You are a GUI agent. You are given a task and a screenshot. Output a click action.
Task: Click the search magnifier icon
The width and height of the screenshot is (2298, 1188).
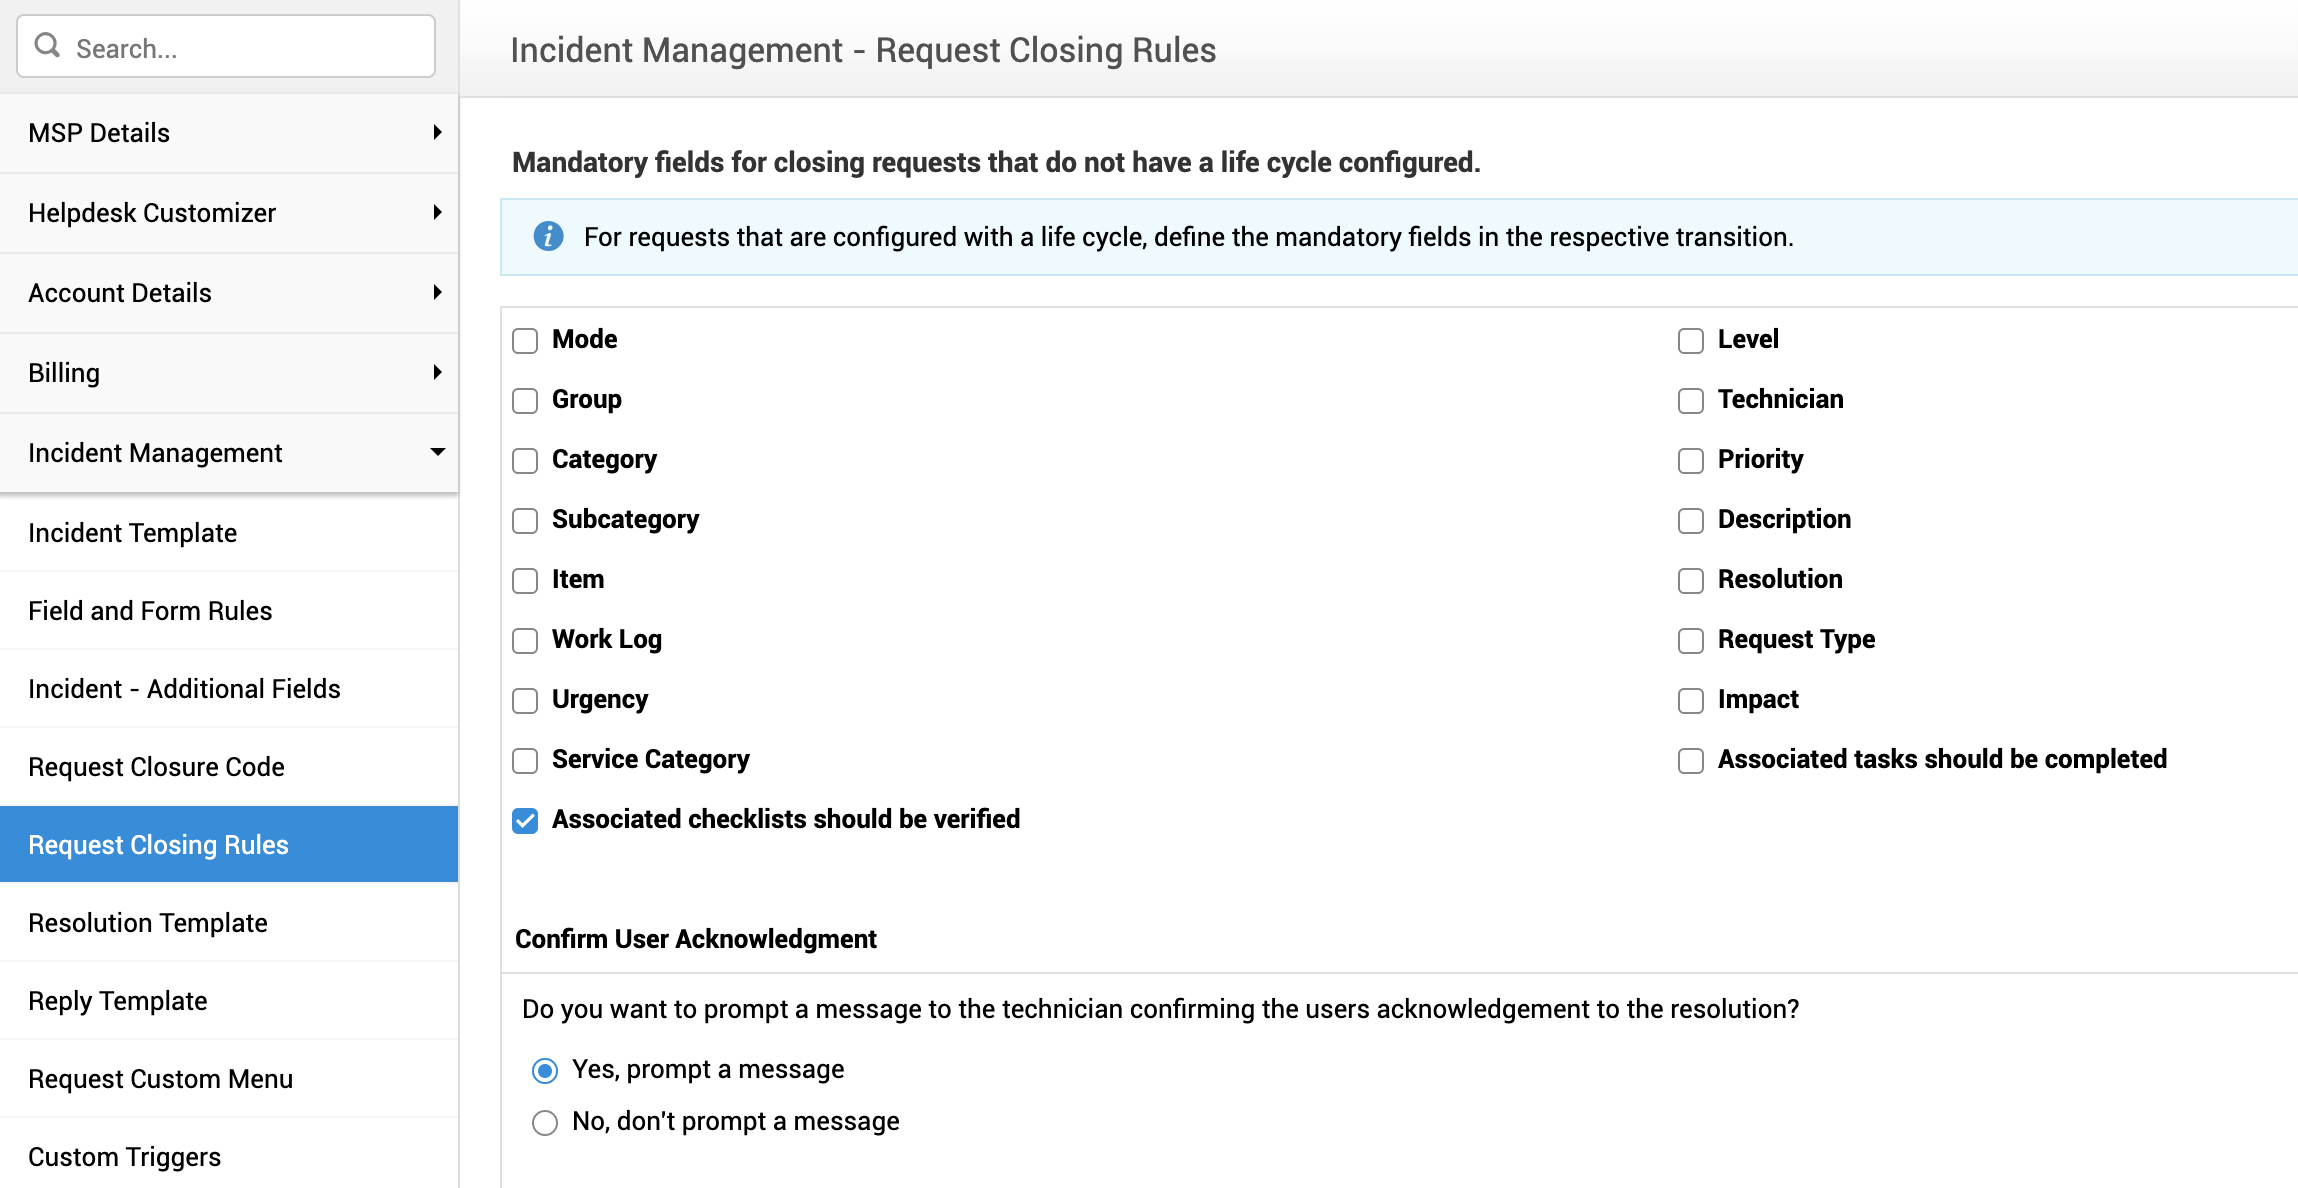click(47, 45)
